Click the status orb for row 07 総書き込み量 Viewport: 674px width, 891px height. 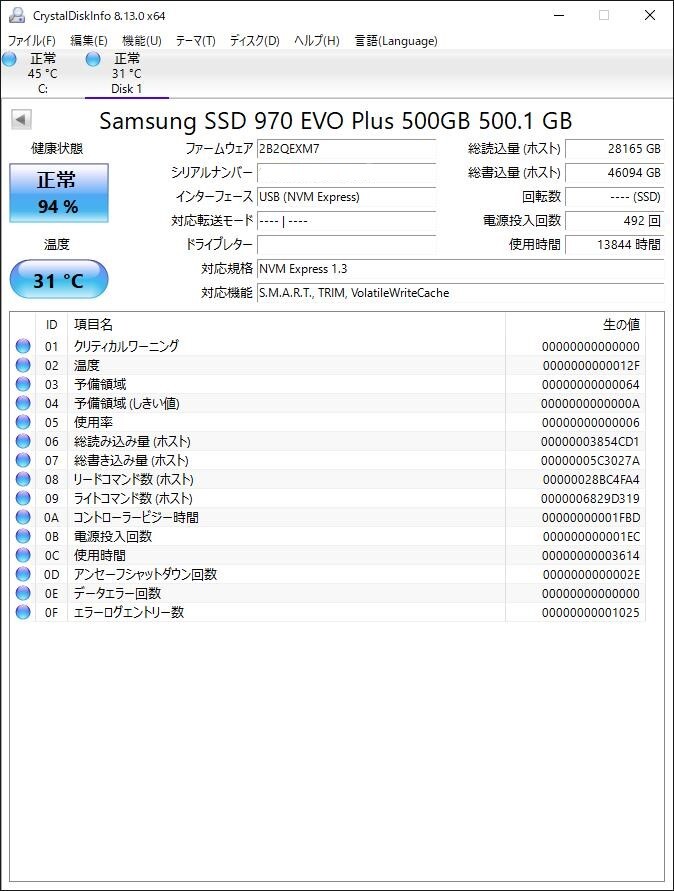tap(23, 460)
